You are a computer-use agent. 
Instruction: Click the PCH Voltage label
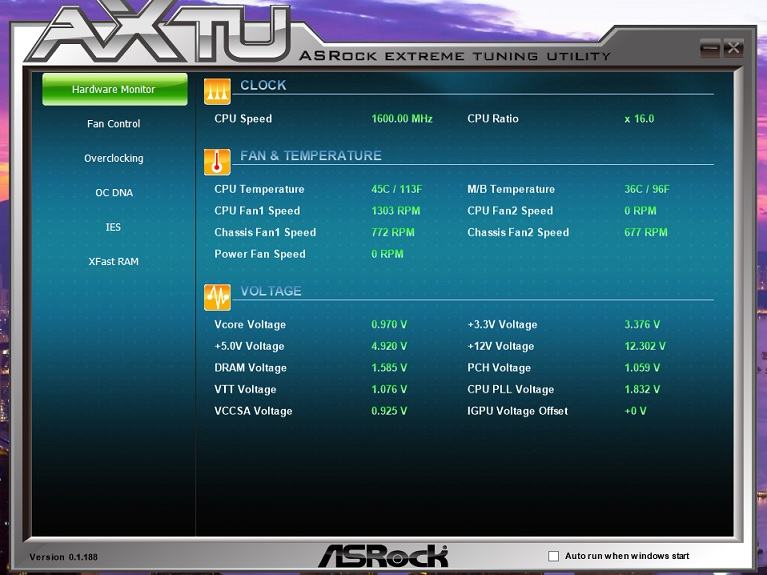pyautogui.click(x=499, y=368)
